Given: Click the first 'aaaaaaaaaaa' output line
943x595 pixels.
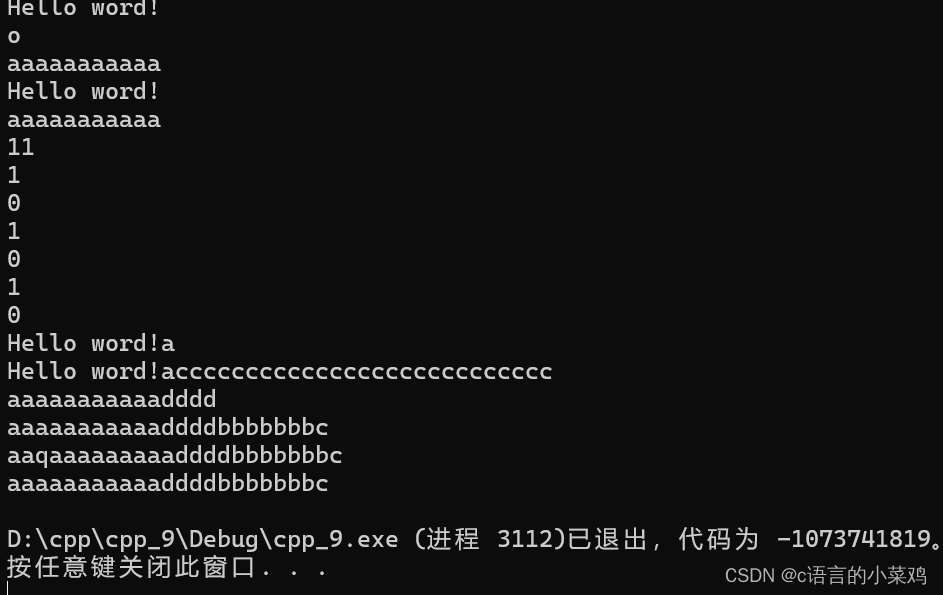Looking at the screenshot, I should 84,64.
